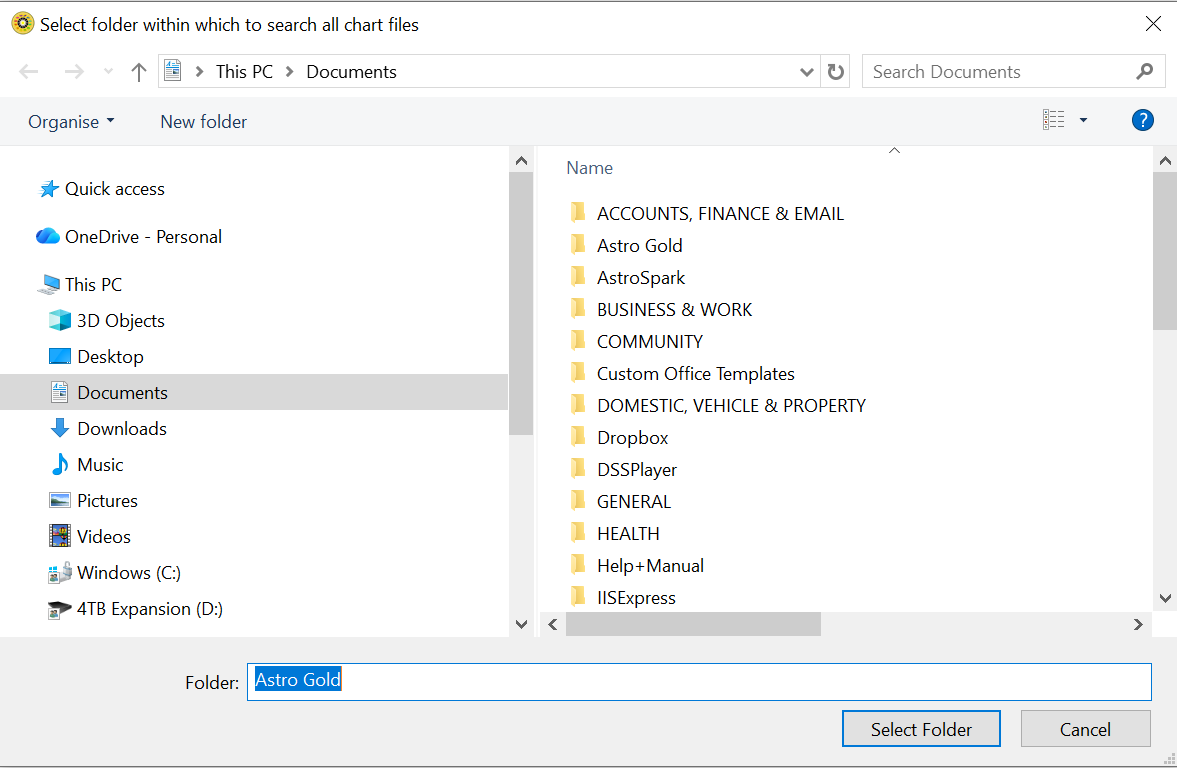Image resolution: width=1177 pixels, height=768 pixels.
Task: Click navigation pane scroll down arrow
Action: coord(522,624)
